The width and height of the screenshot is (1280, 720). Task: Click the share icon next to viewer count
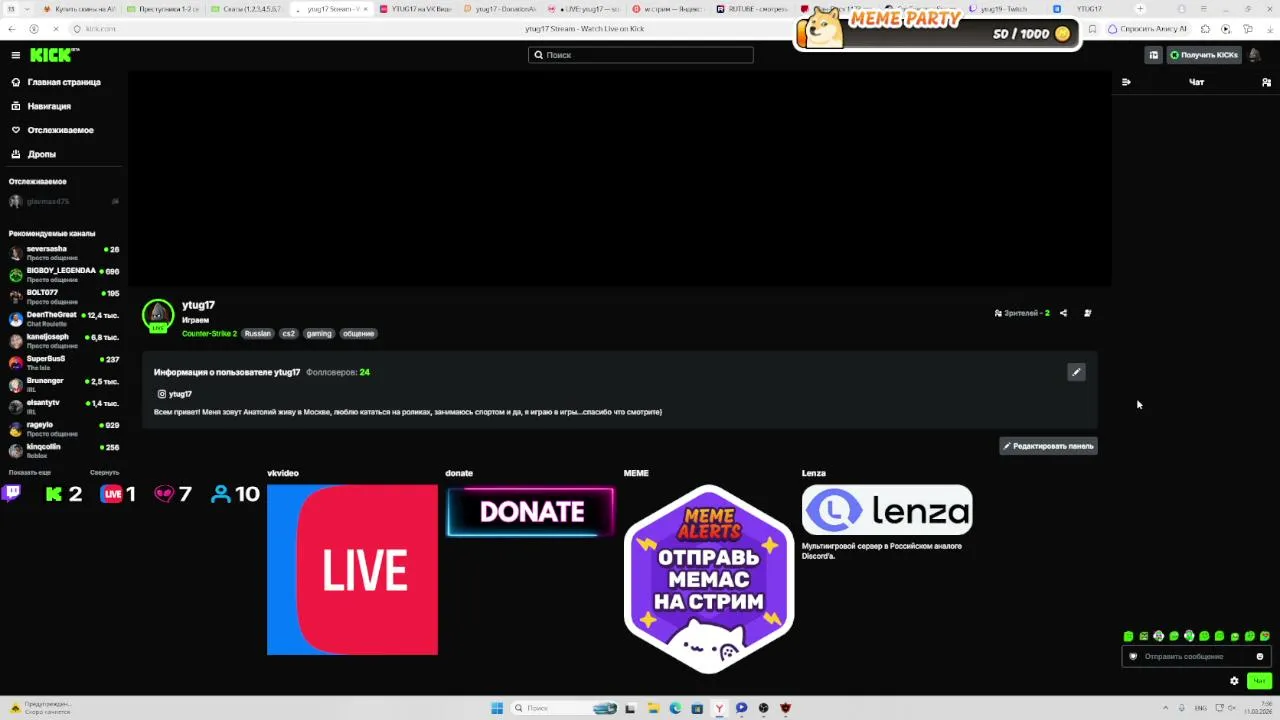[1063, 313]
